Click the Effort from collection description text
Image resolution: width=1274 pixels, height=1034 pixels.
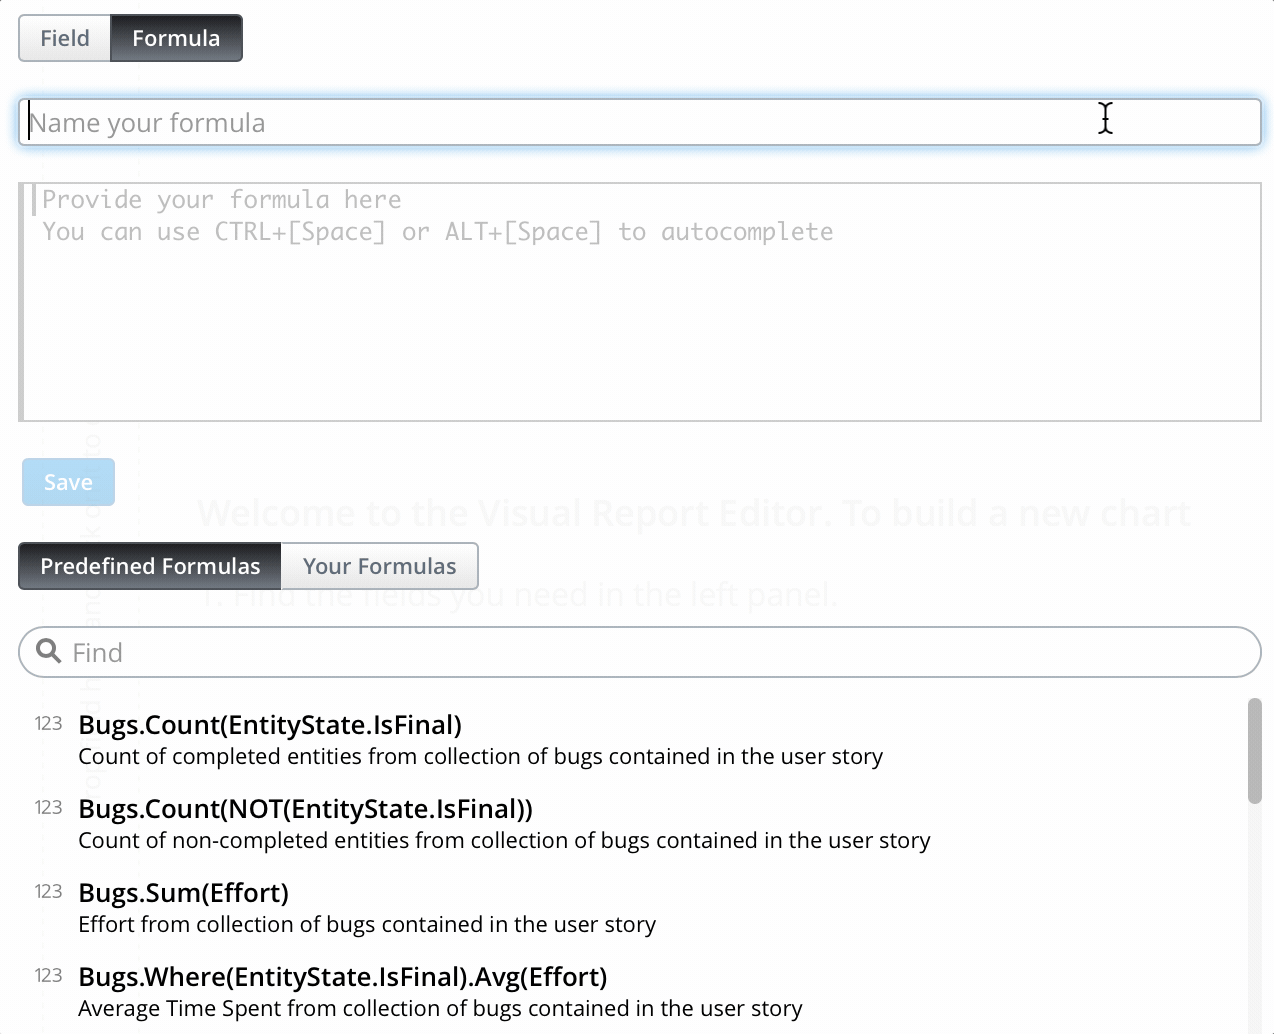point(367,924)
